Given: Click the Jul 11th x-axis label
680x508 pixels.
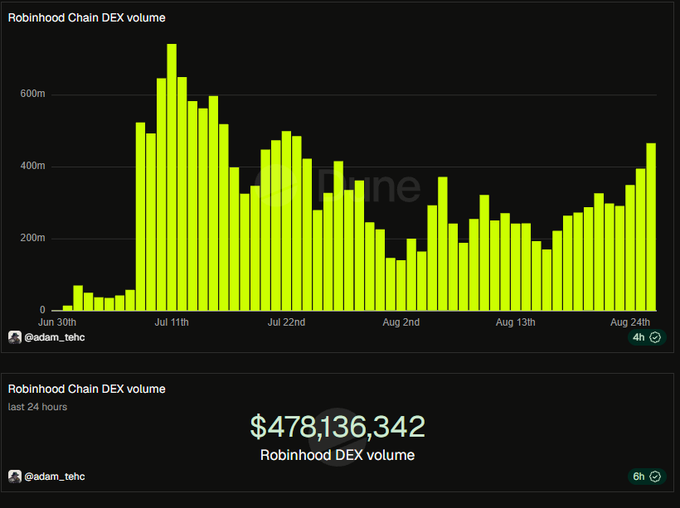Looking at the screenshot, I should 172,322.
